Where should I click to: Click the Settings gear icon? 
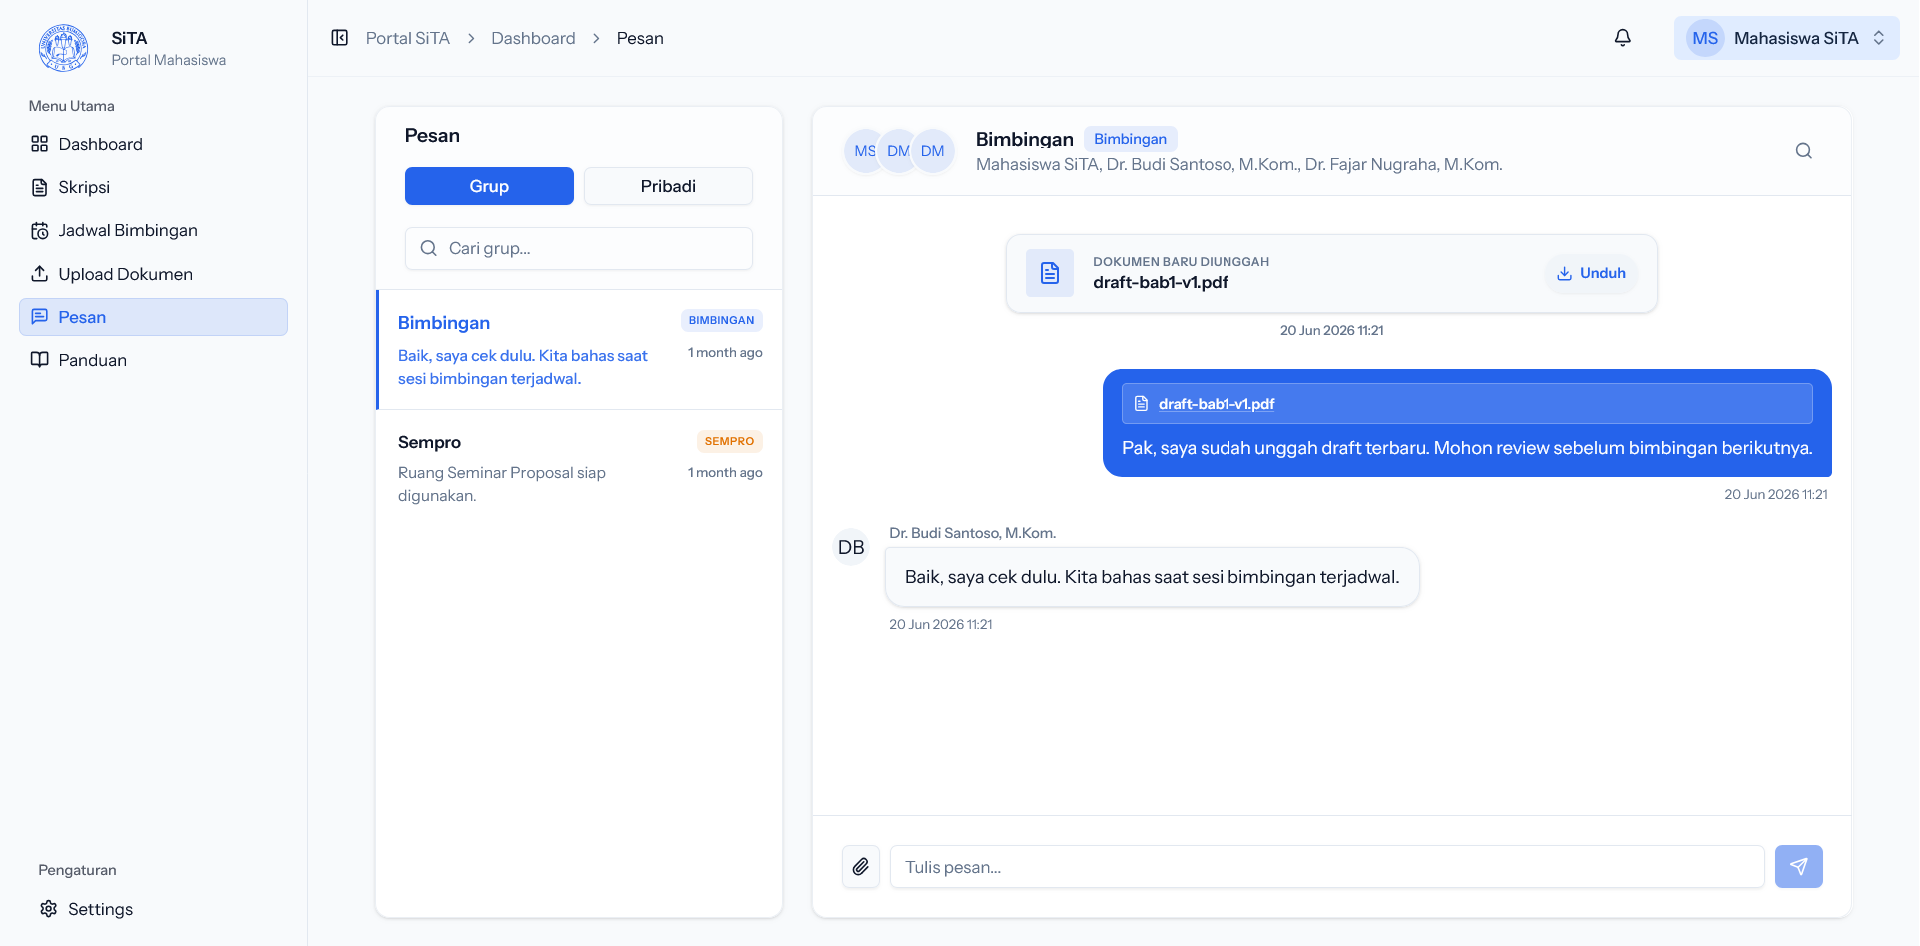[48, 909]
